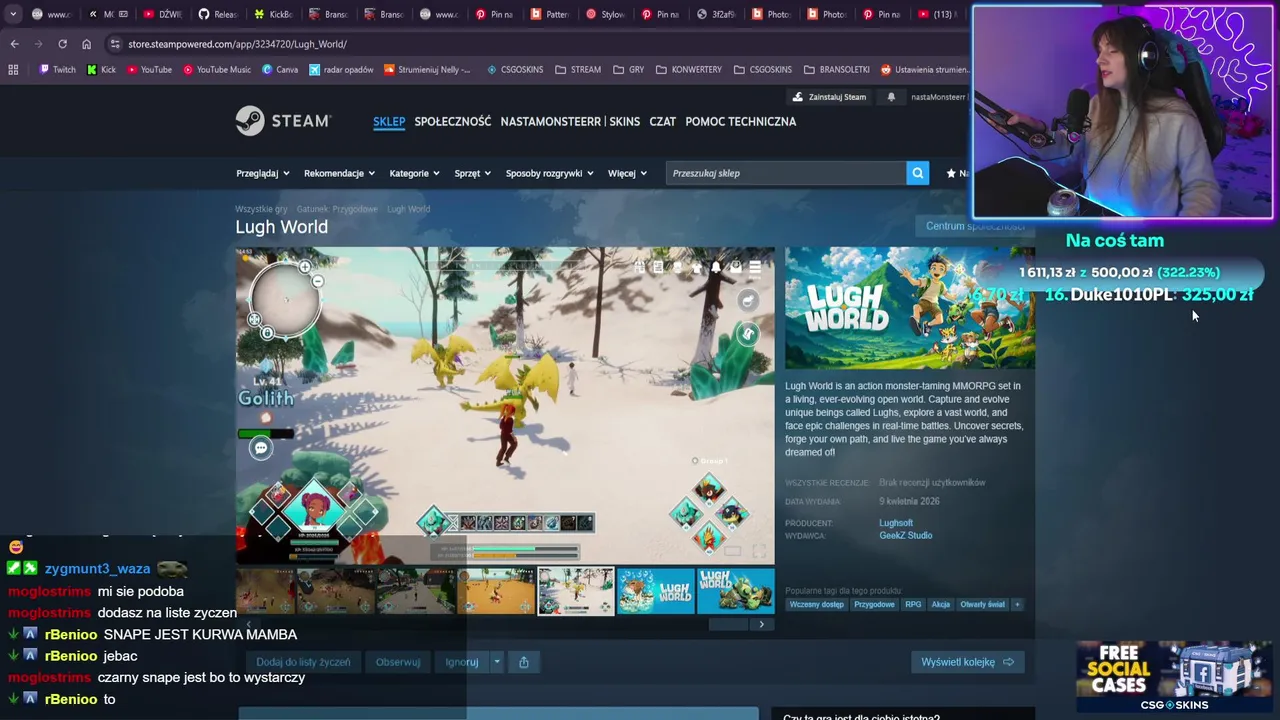Viewport: 1280px width, 720px height.
Task: Select the orange desert screenshot thumbnail
Action: [496, 590]
